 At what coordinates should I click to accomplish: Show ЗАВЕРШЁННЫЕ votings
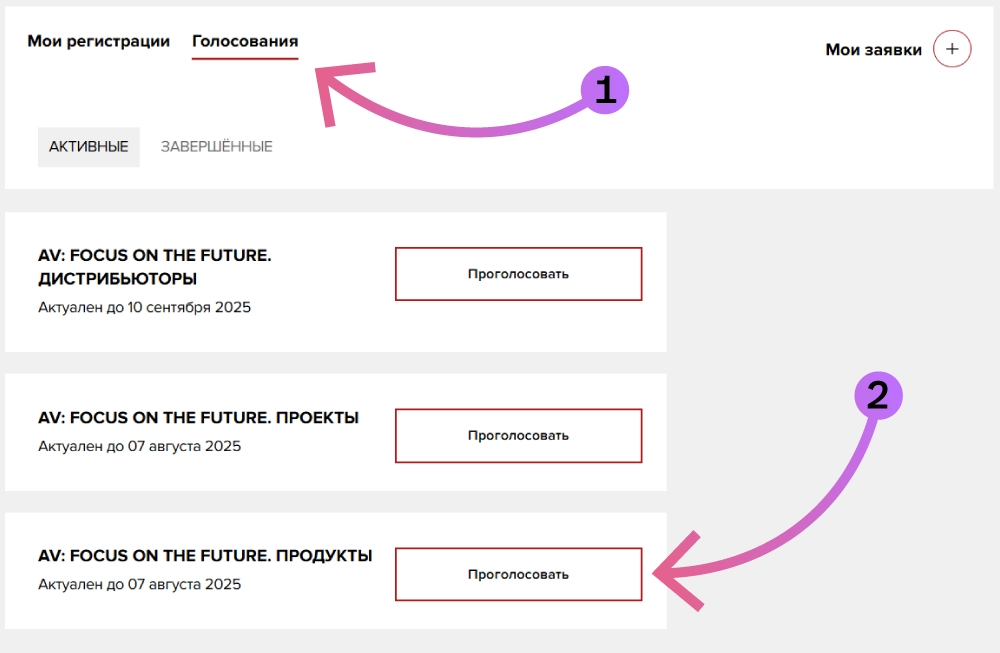216,147
